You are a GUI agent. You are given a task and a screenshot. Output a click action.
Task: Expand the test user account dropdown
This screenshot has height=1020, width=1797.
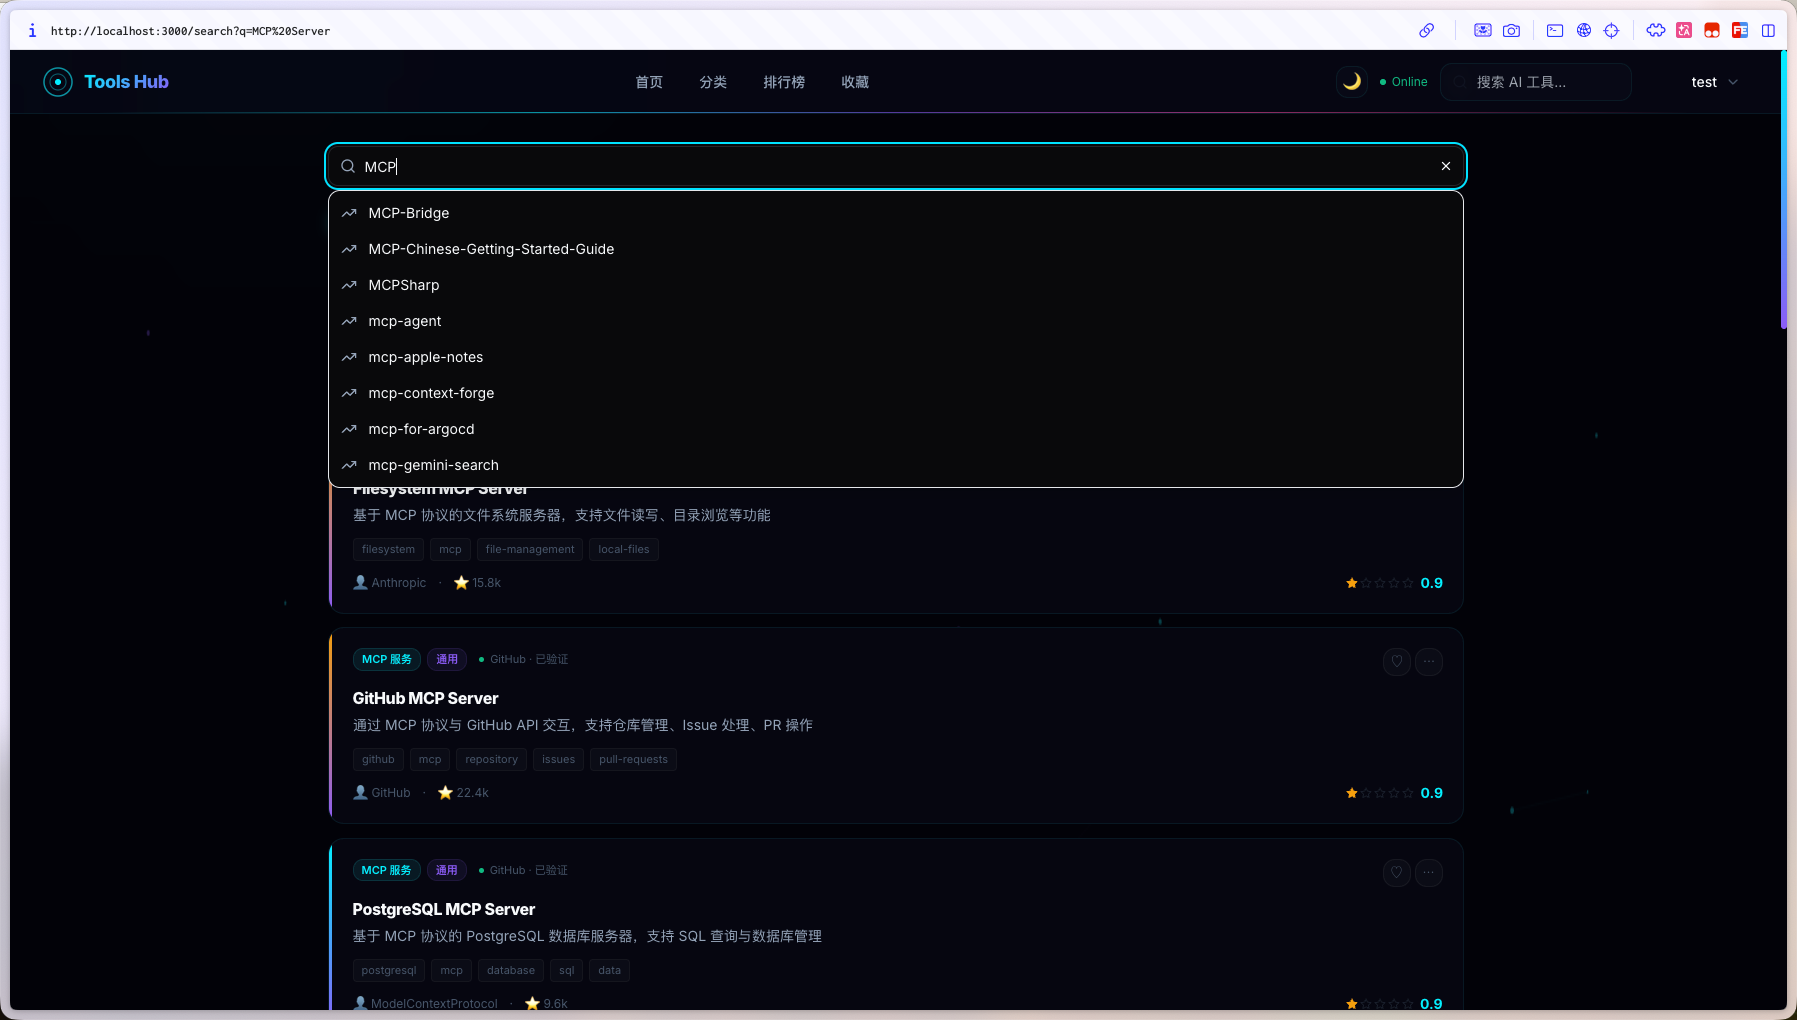click(x=1714, y=82)
